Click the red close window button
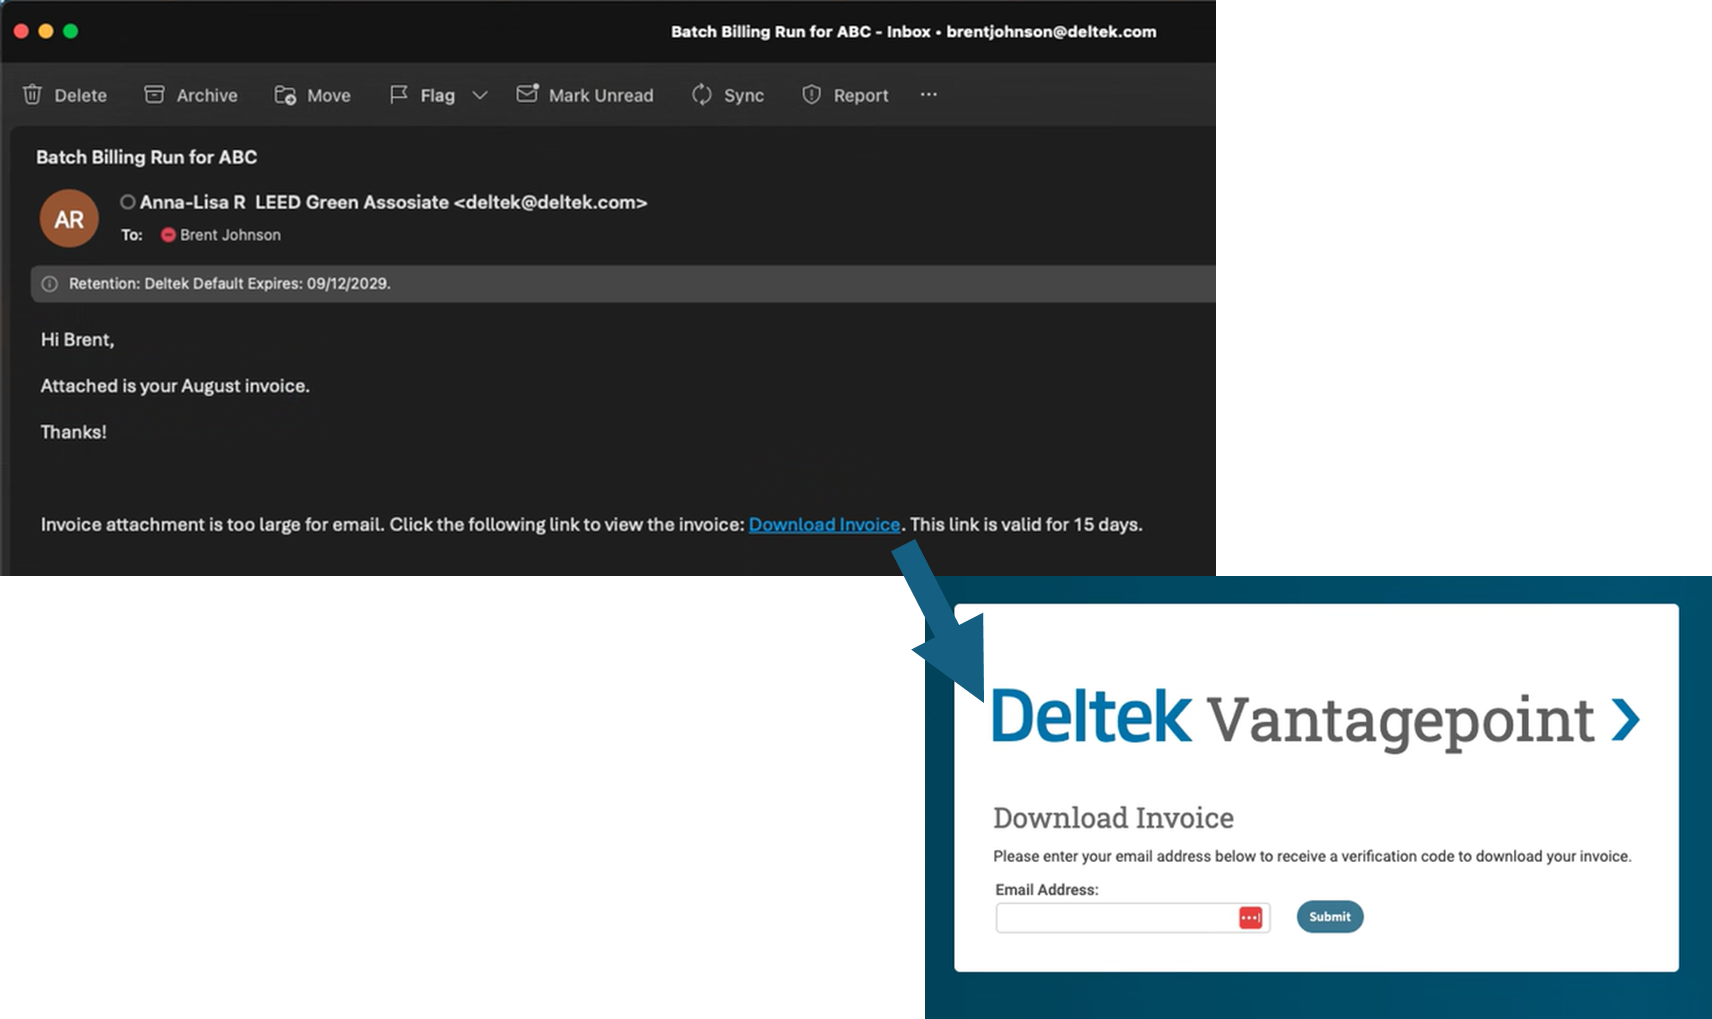This screenshot has height=1019, width=1712. [x=21, y=31]
